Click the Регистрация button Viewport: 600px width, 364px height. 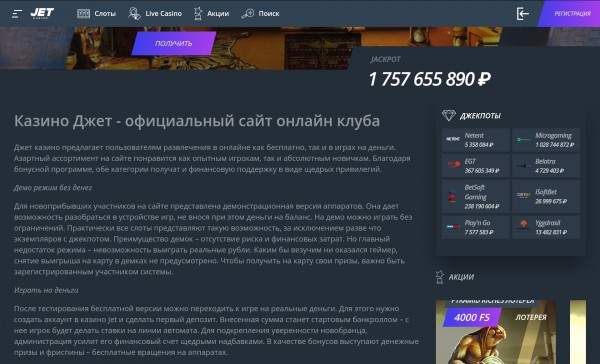[x=569, y=14]
